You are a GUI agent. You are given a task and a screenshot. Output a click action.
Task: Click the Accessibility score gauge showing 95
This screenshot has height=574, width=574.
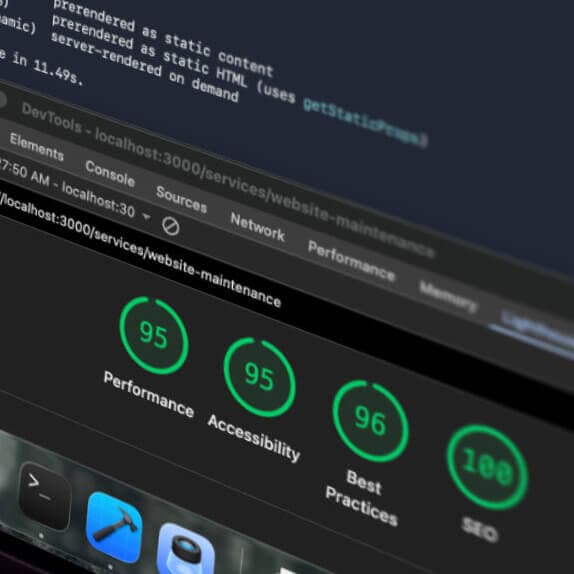click(x=259, y=377)
